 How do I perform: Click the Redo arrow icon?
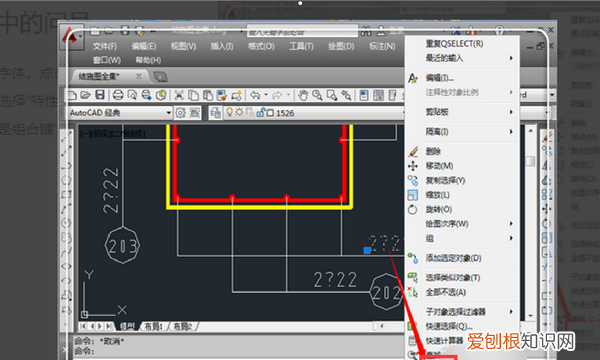click(x=278, y=95)
